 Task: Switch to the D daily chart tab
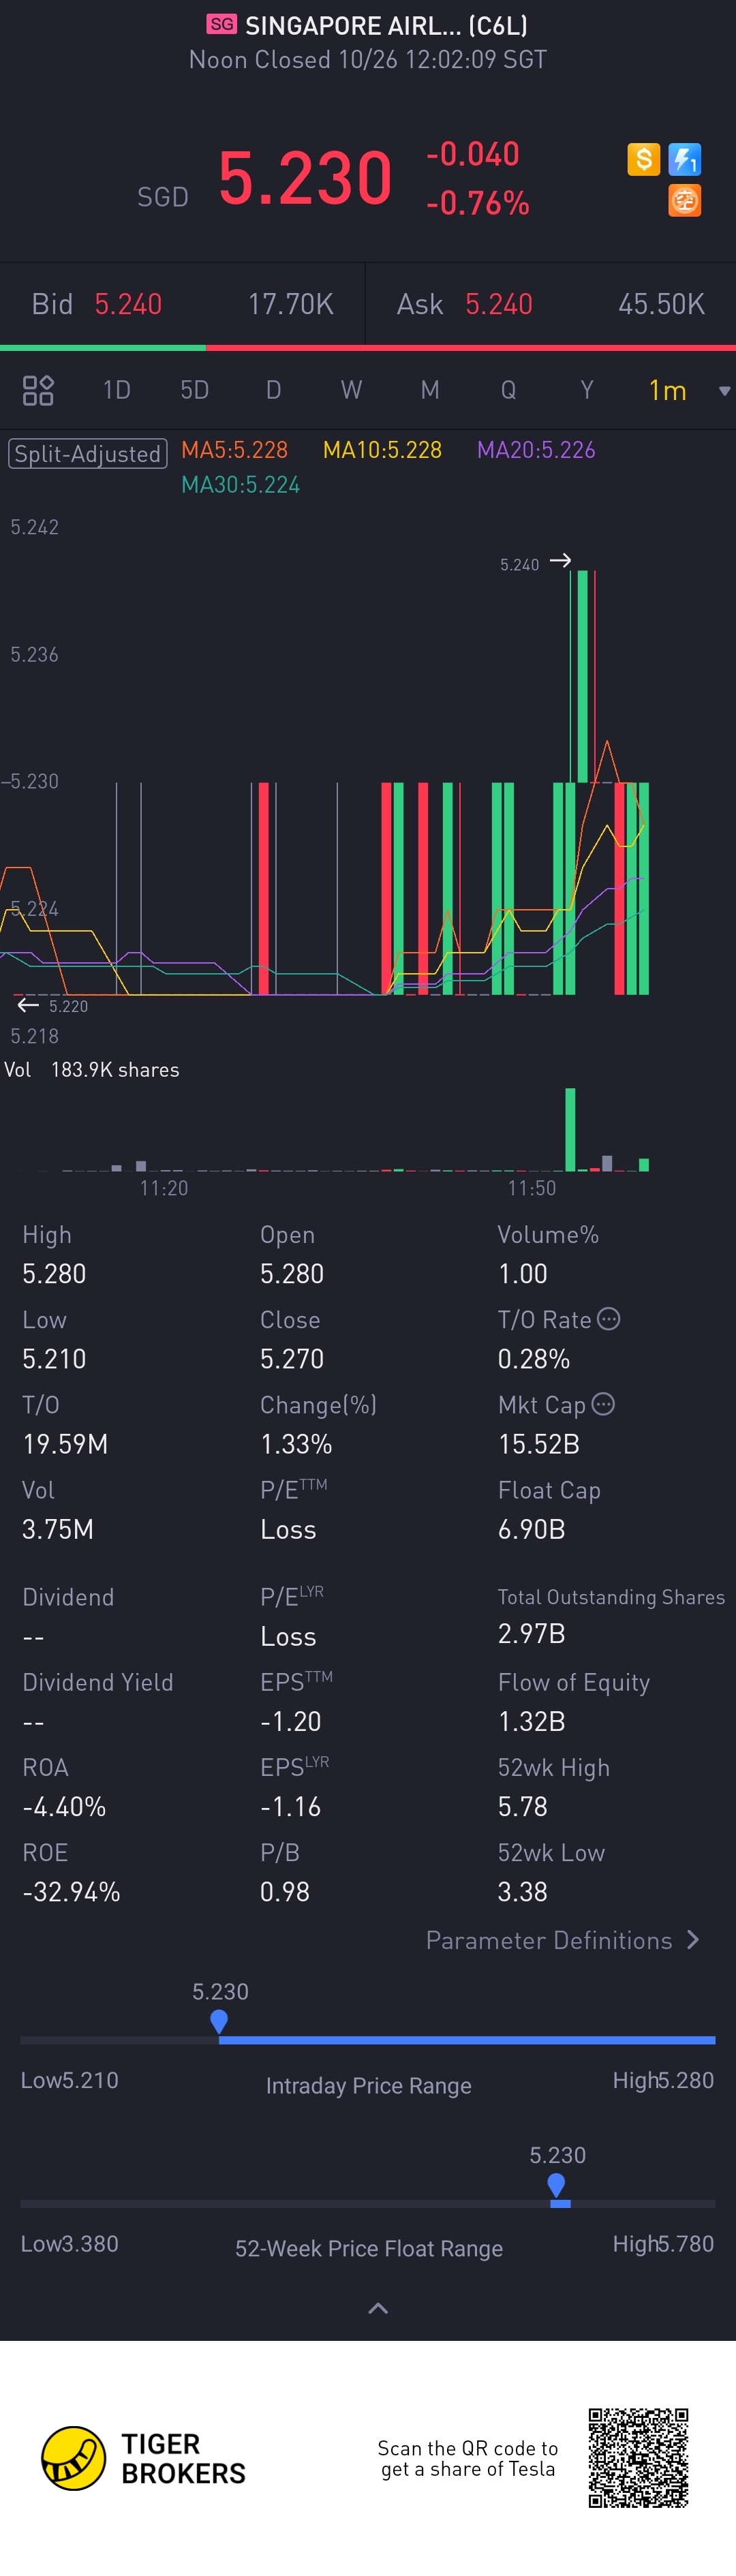coord(273,390)
